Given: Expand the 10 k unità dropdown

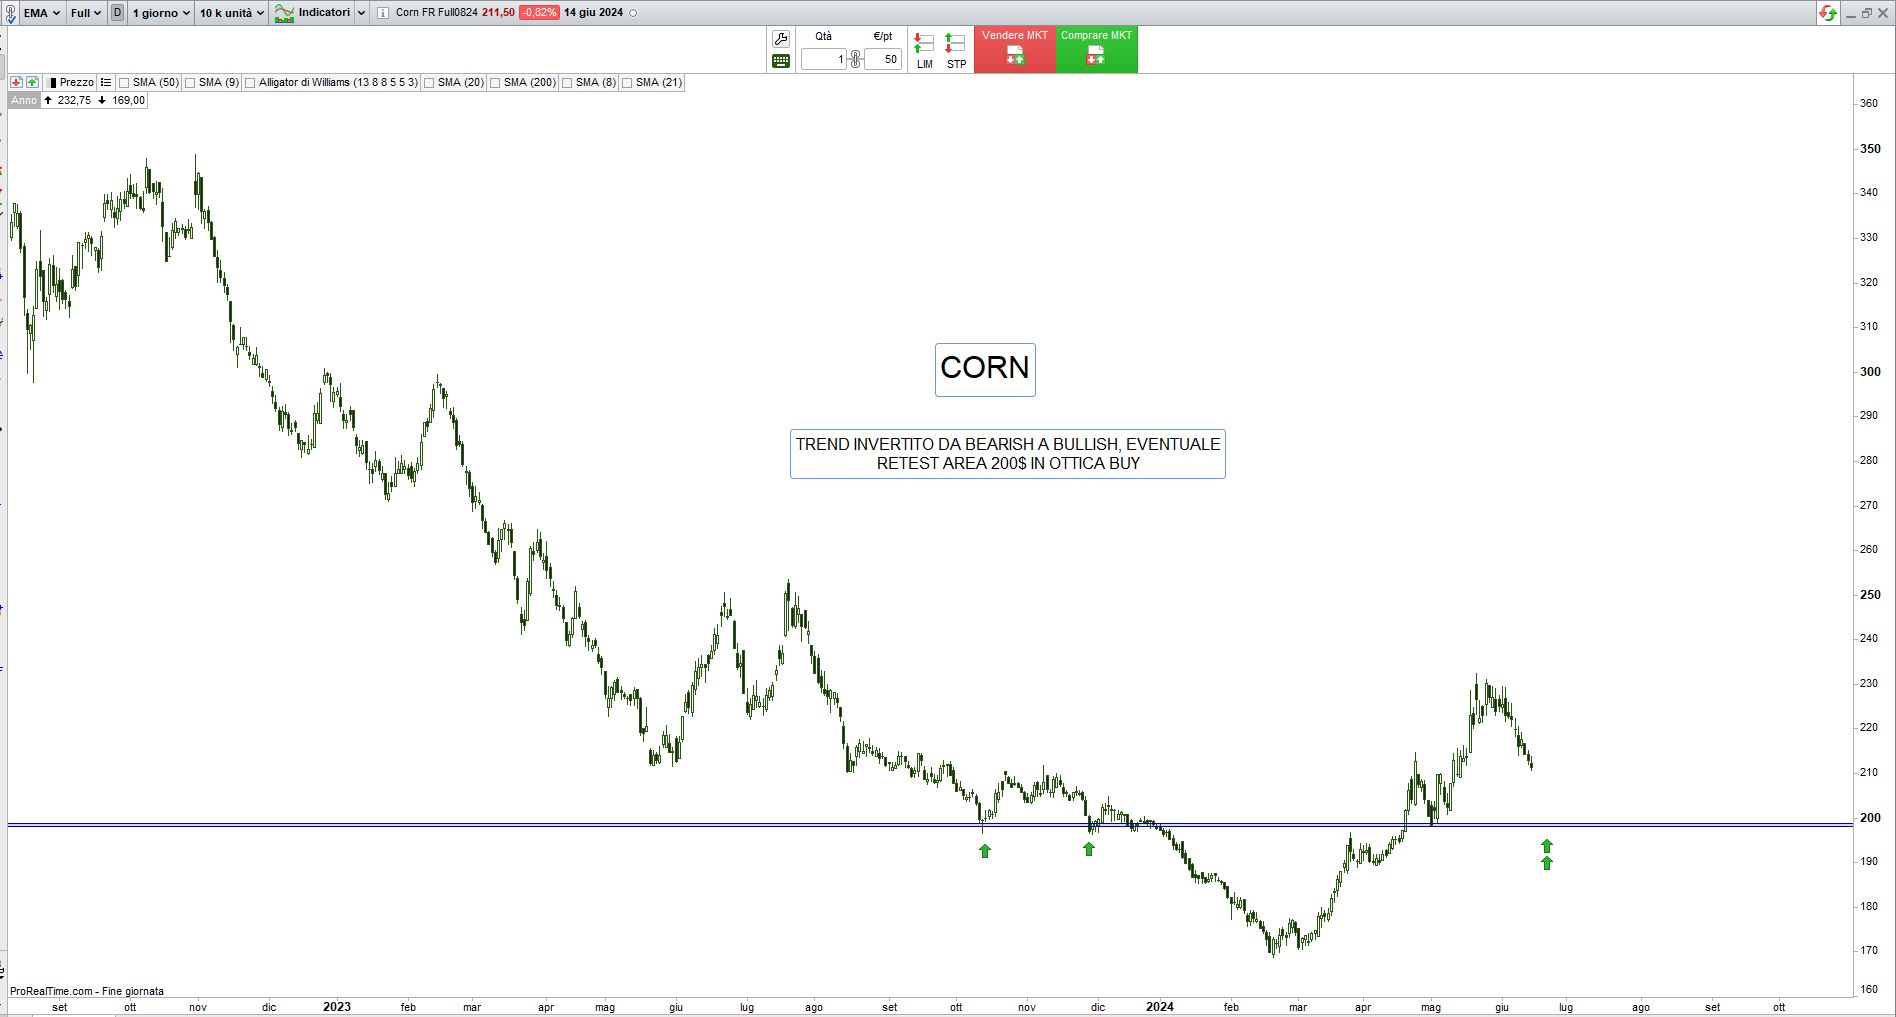Looking at the screenshot, I should pyautogui.click(x=231, y=13).
